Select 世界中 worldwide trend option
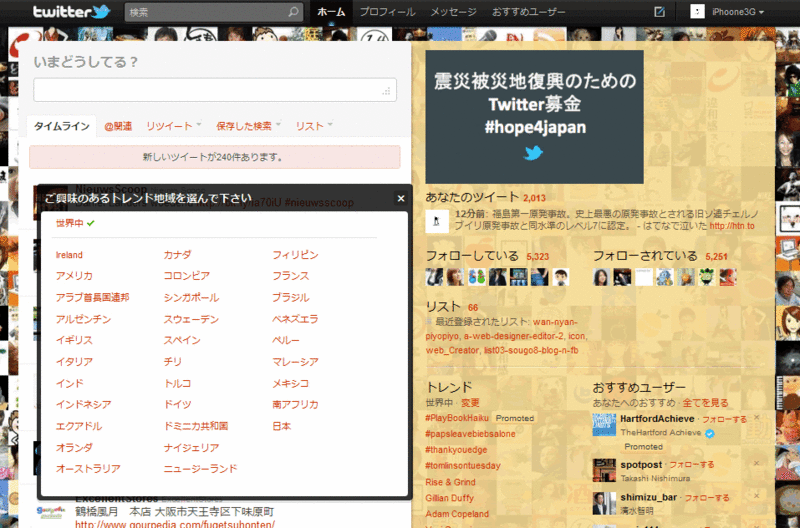Viewport: 800px width, 528px height. pos(69,223)
